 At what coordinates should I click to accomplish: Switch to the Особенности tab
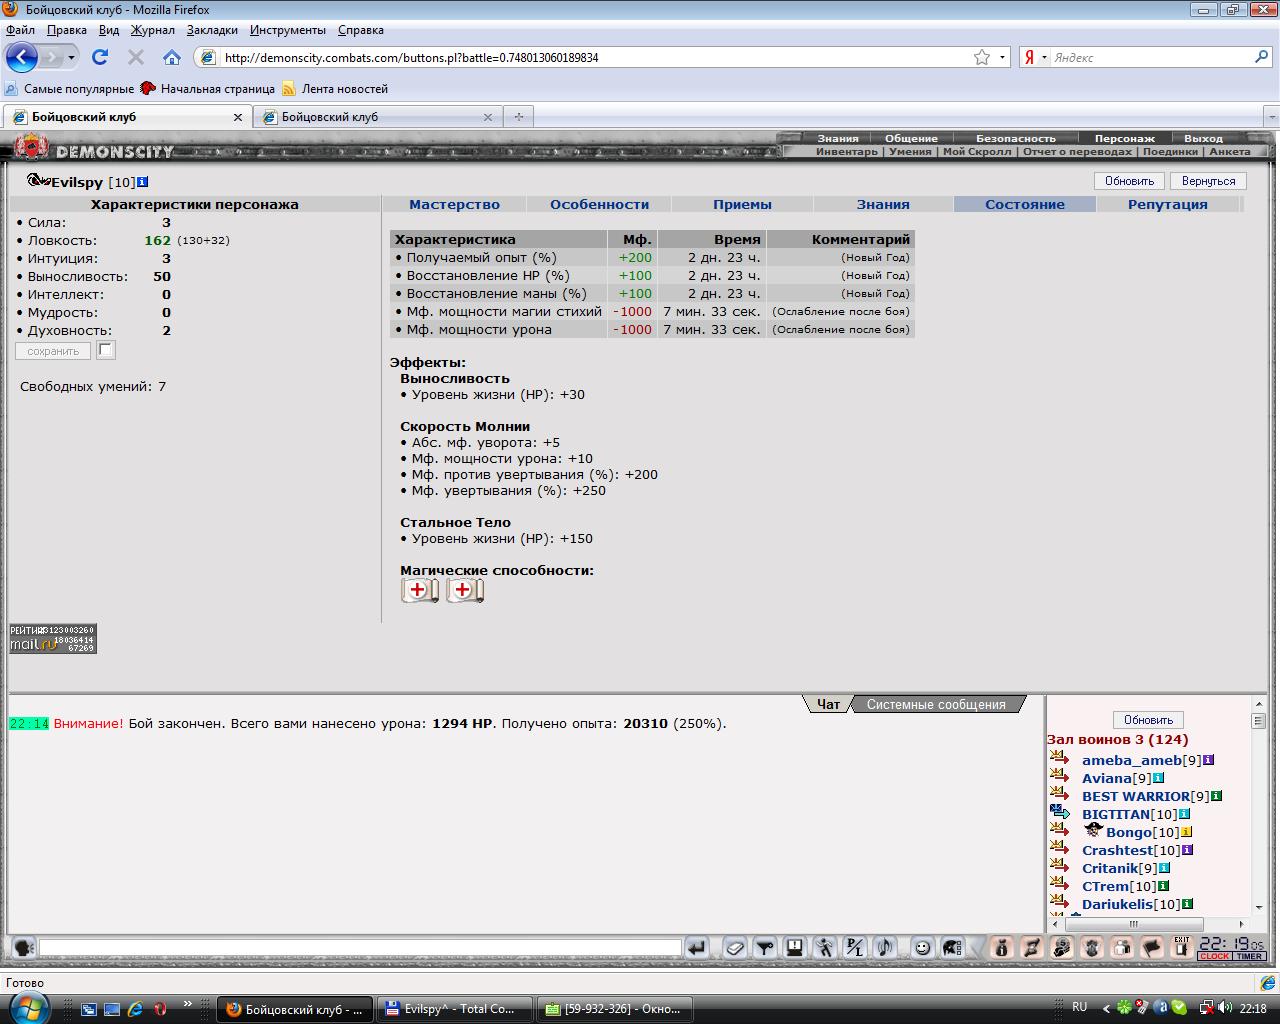(x=599, y=204)
